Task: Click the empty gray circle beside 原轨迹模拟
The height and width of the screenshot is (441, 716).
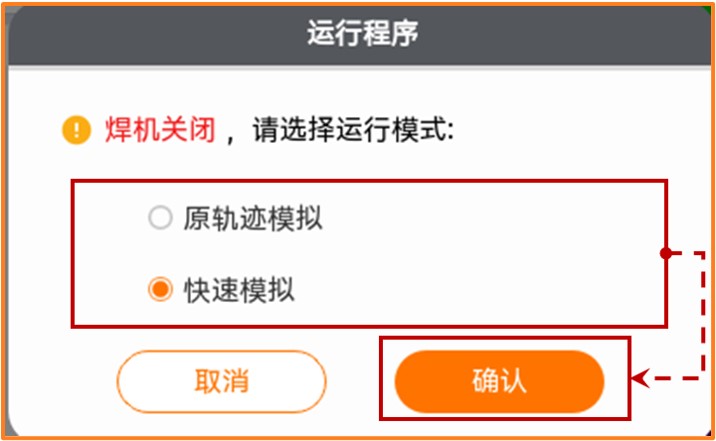Action: pos(160,217)
